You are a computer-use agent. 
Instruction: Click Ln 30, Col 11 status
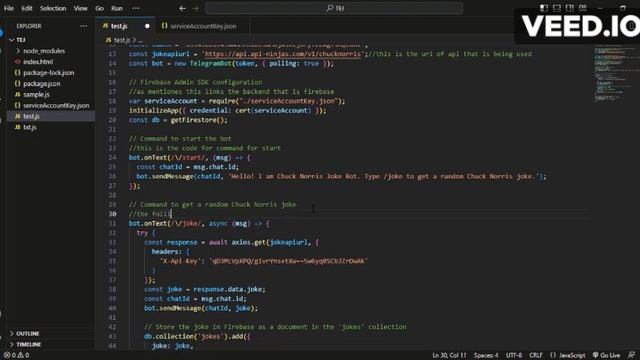(x=449, y=356)
